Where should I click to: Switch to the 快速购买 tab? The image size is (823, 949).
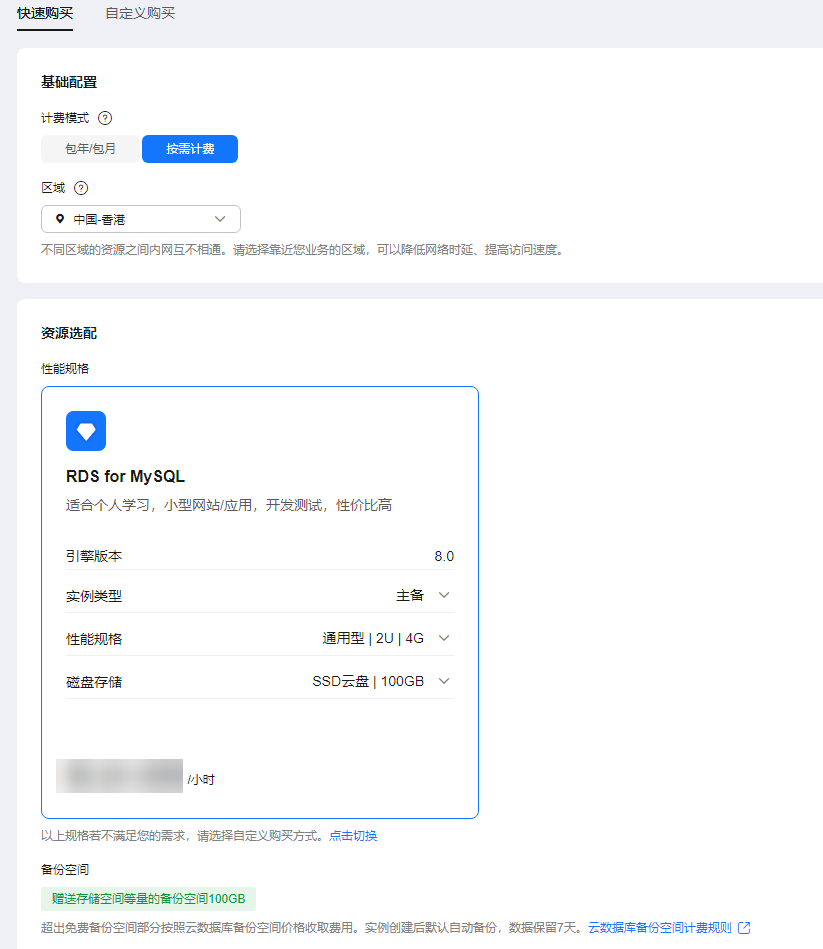click(45, 13)
